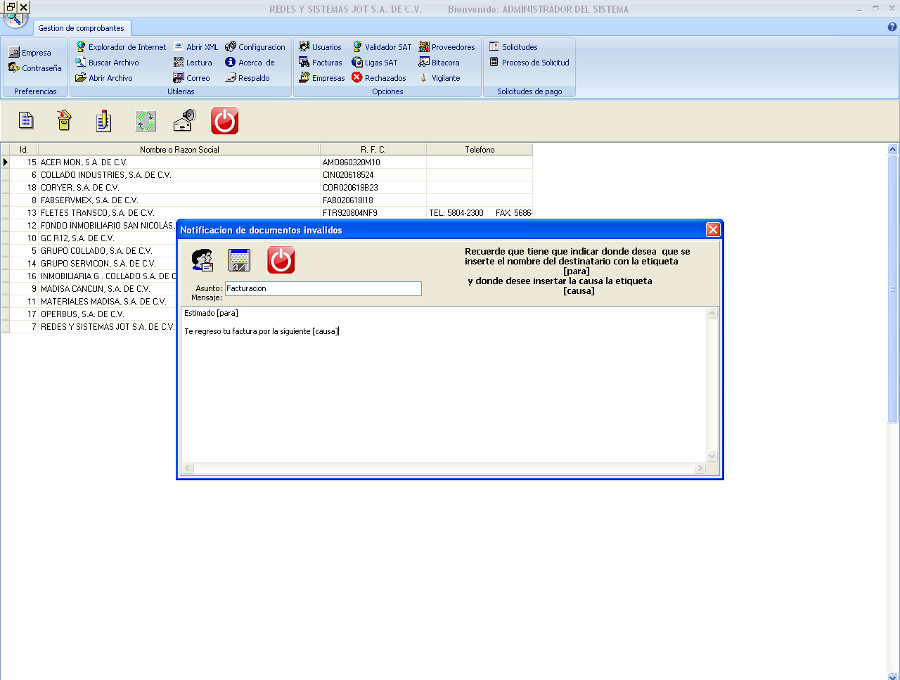
Task: Open Explorador de Internet utility
Action: click(x=120, y=47)
